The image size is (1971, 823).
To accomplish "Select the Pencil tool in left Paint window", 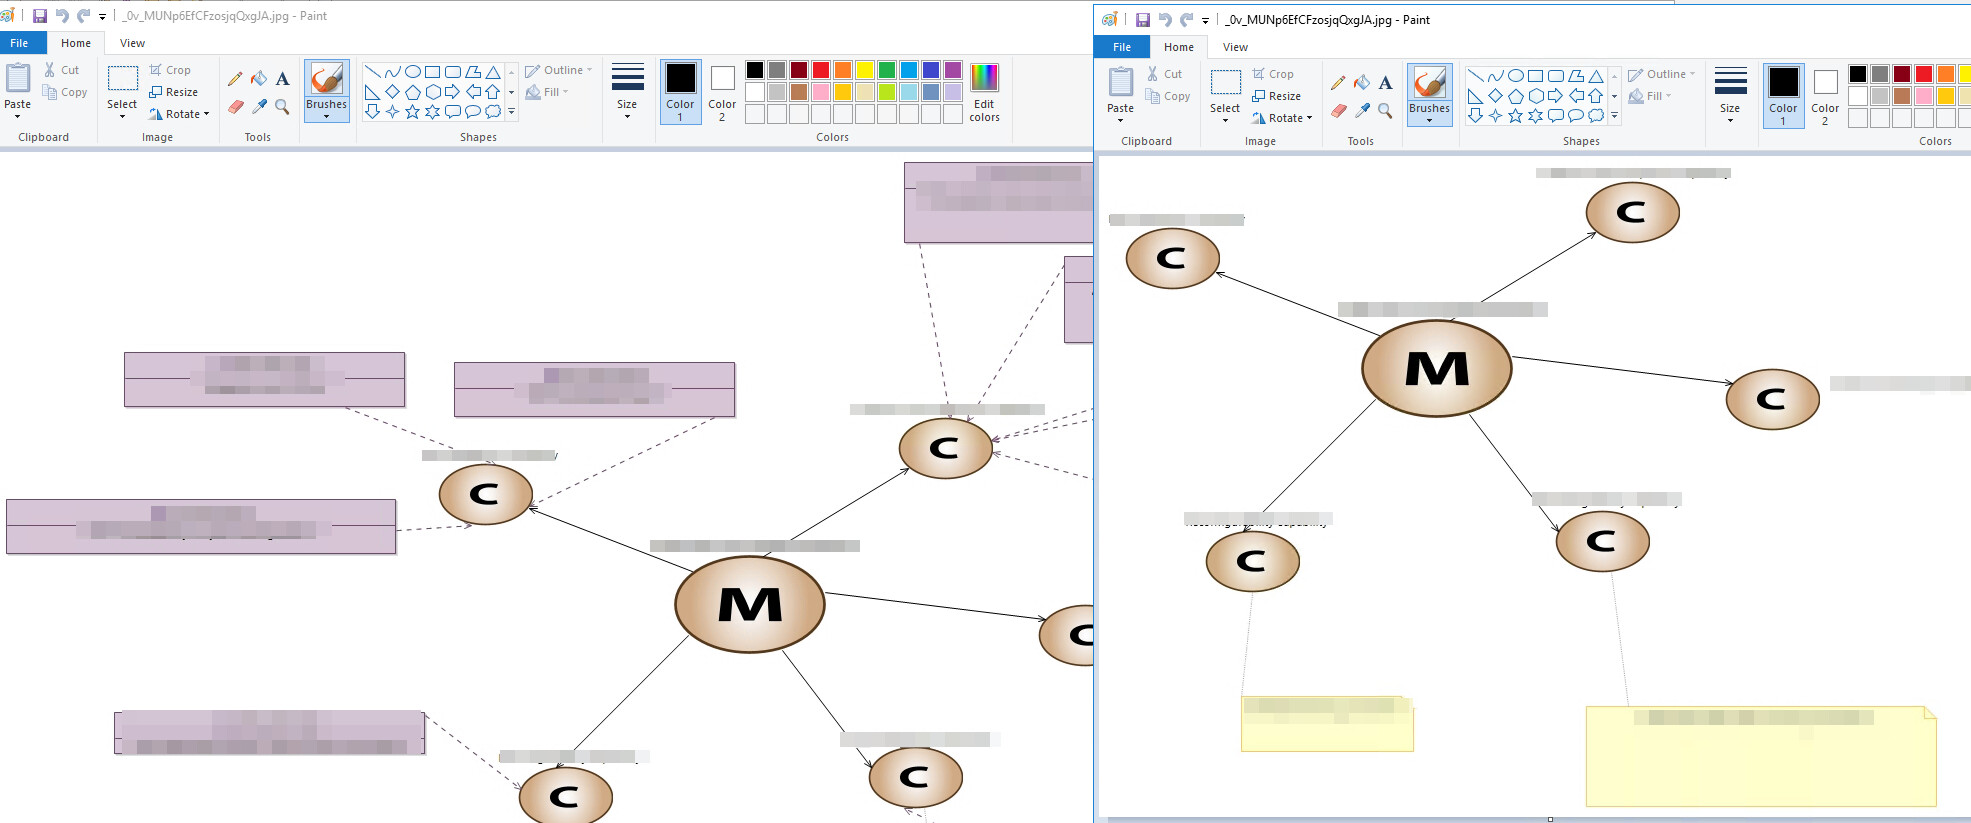I will click(x=235, y=79).
